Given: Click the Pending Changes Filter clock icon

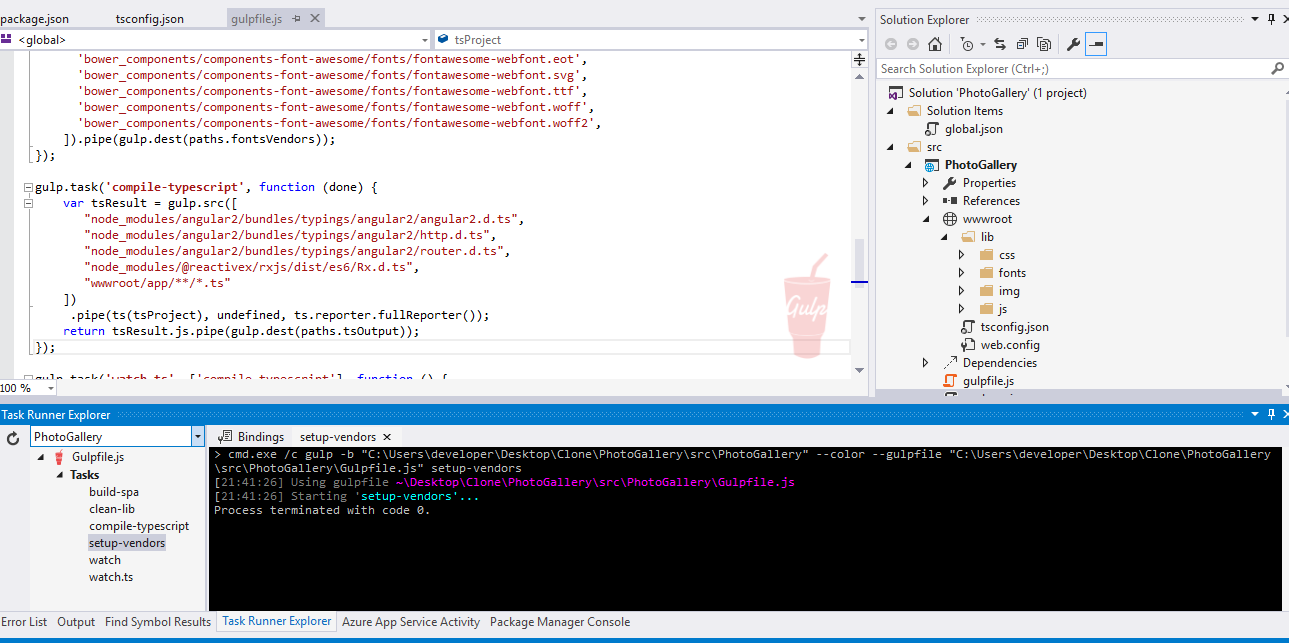Looking at the screenshot, I should click(x=966, y=44).
